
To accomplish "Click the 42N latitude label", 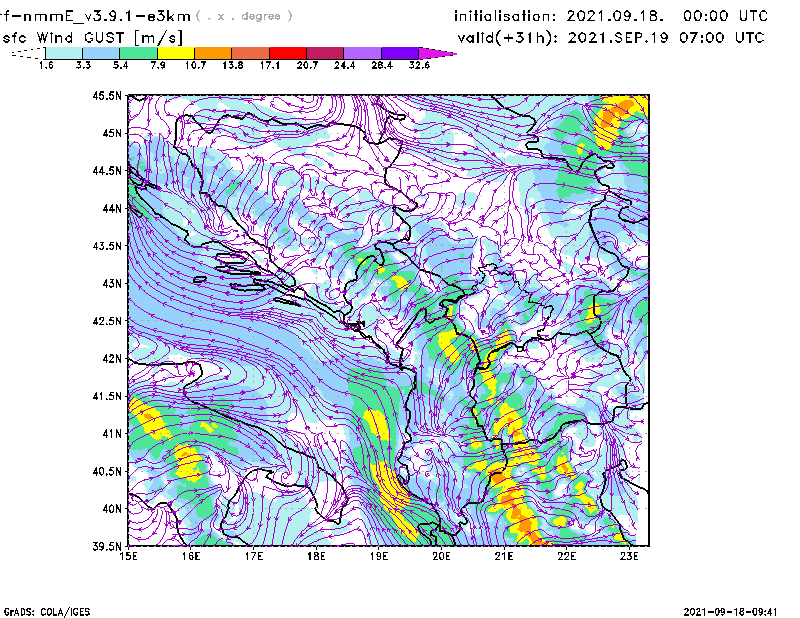I will pos(112,359).
